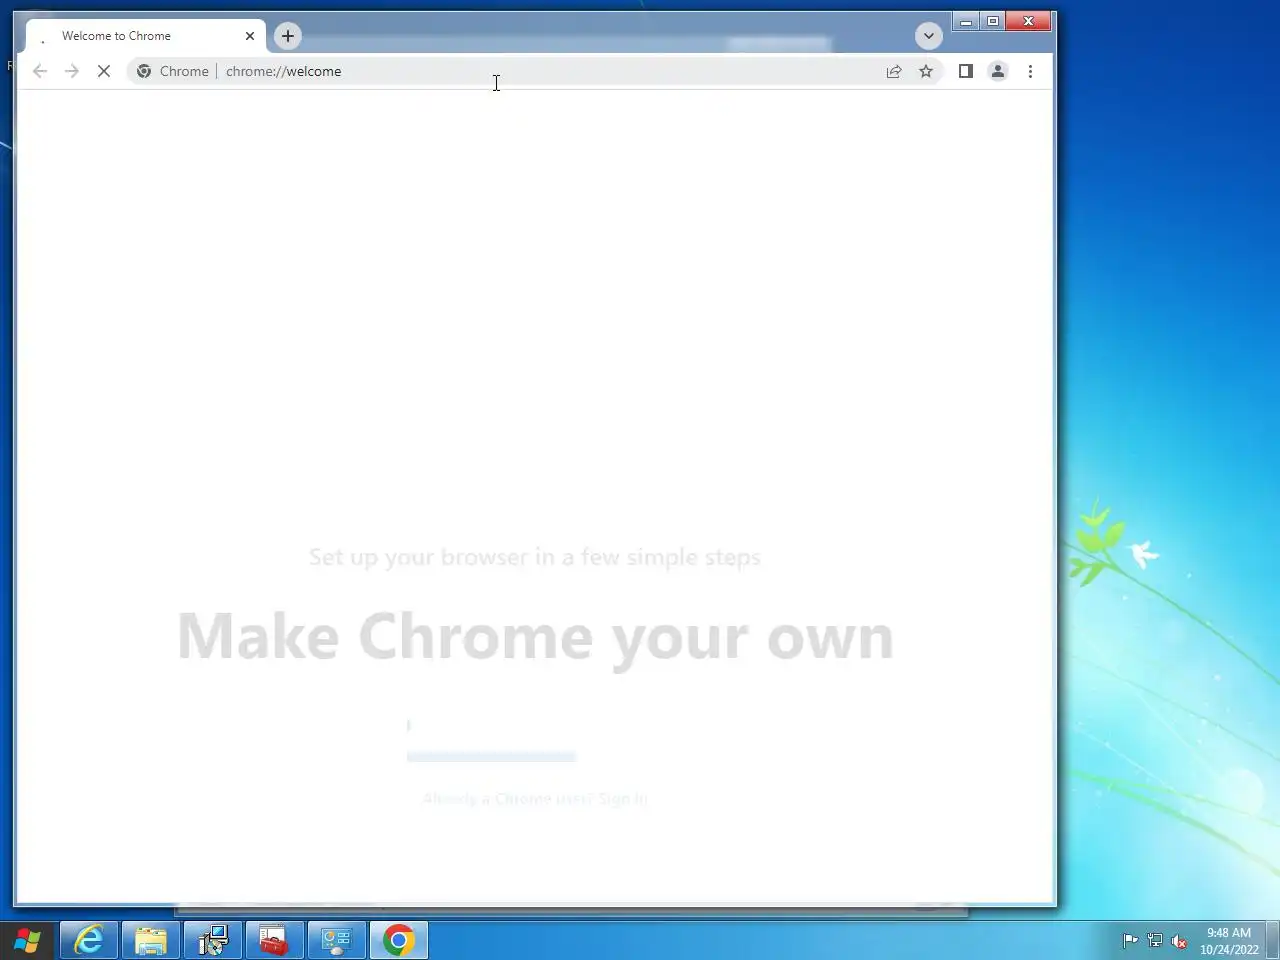Open a new tab with plus button

(288, 36)
